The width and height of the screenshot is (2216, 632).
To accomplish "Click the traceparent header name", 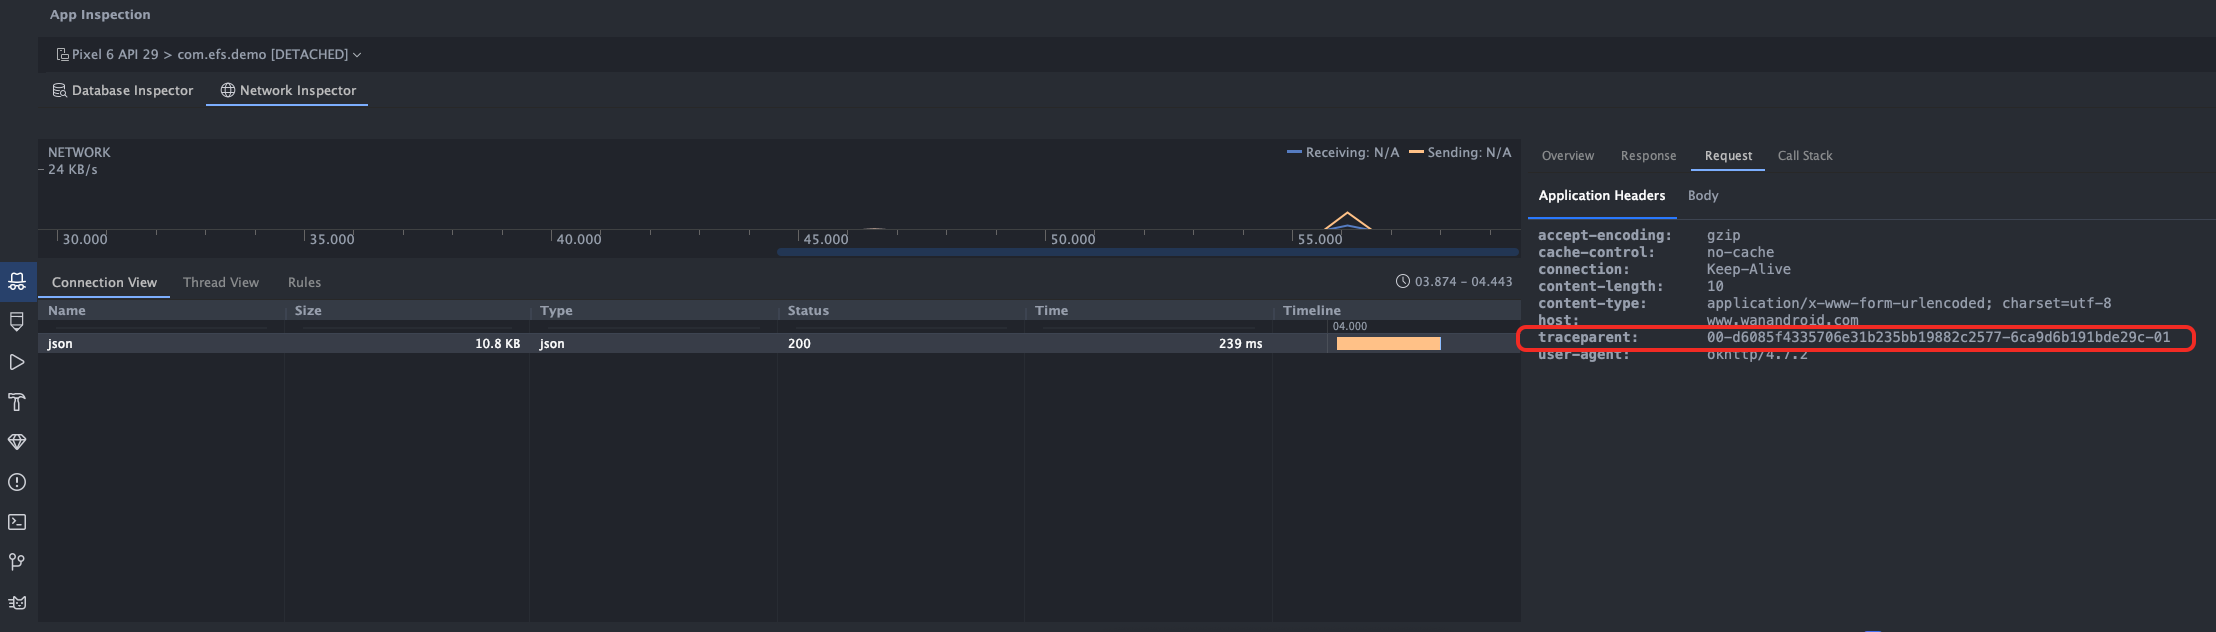I will (1588, 337).
